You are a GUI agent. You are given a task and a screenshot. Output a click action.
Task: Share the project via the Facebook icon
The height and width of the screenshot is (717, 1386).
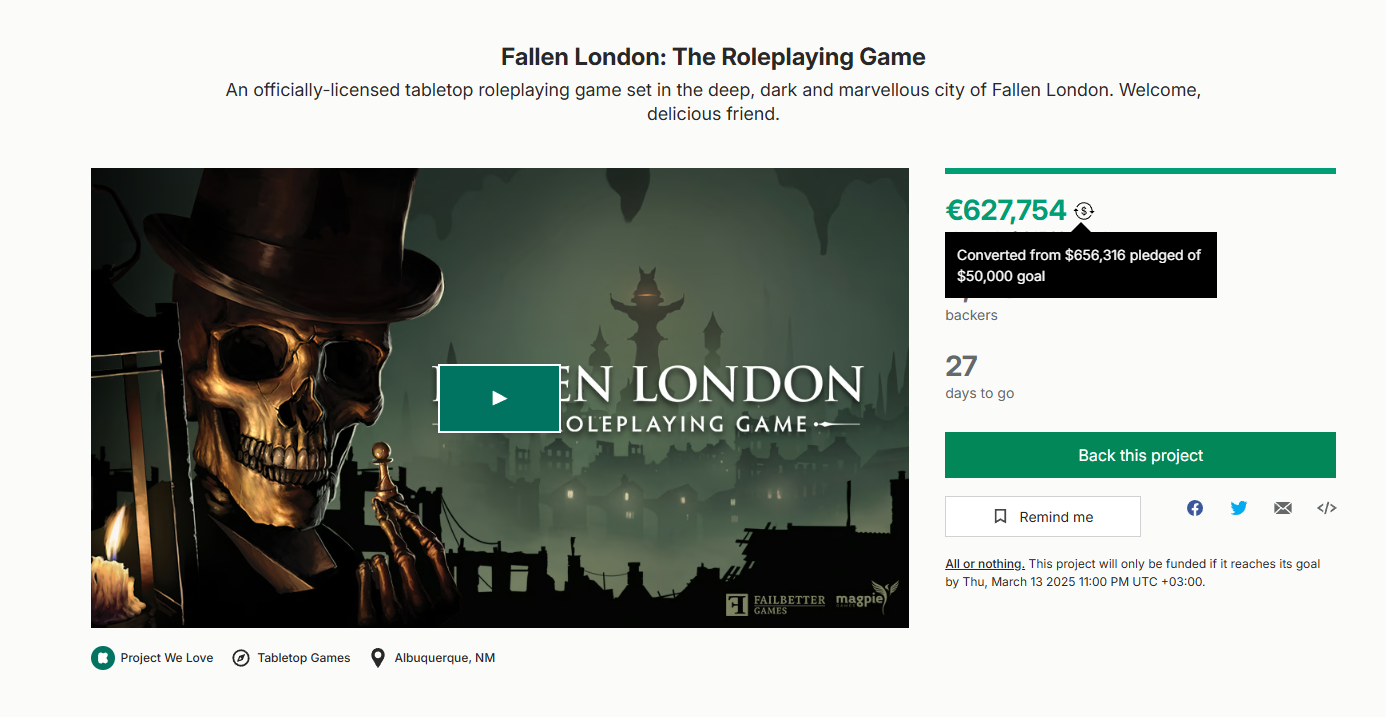coord(1195,508)
